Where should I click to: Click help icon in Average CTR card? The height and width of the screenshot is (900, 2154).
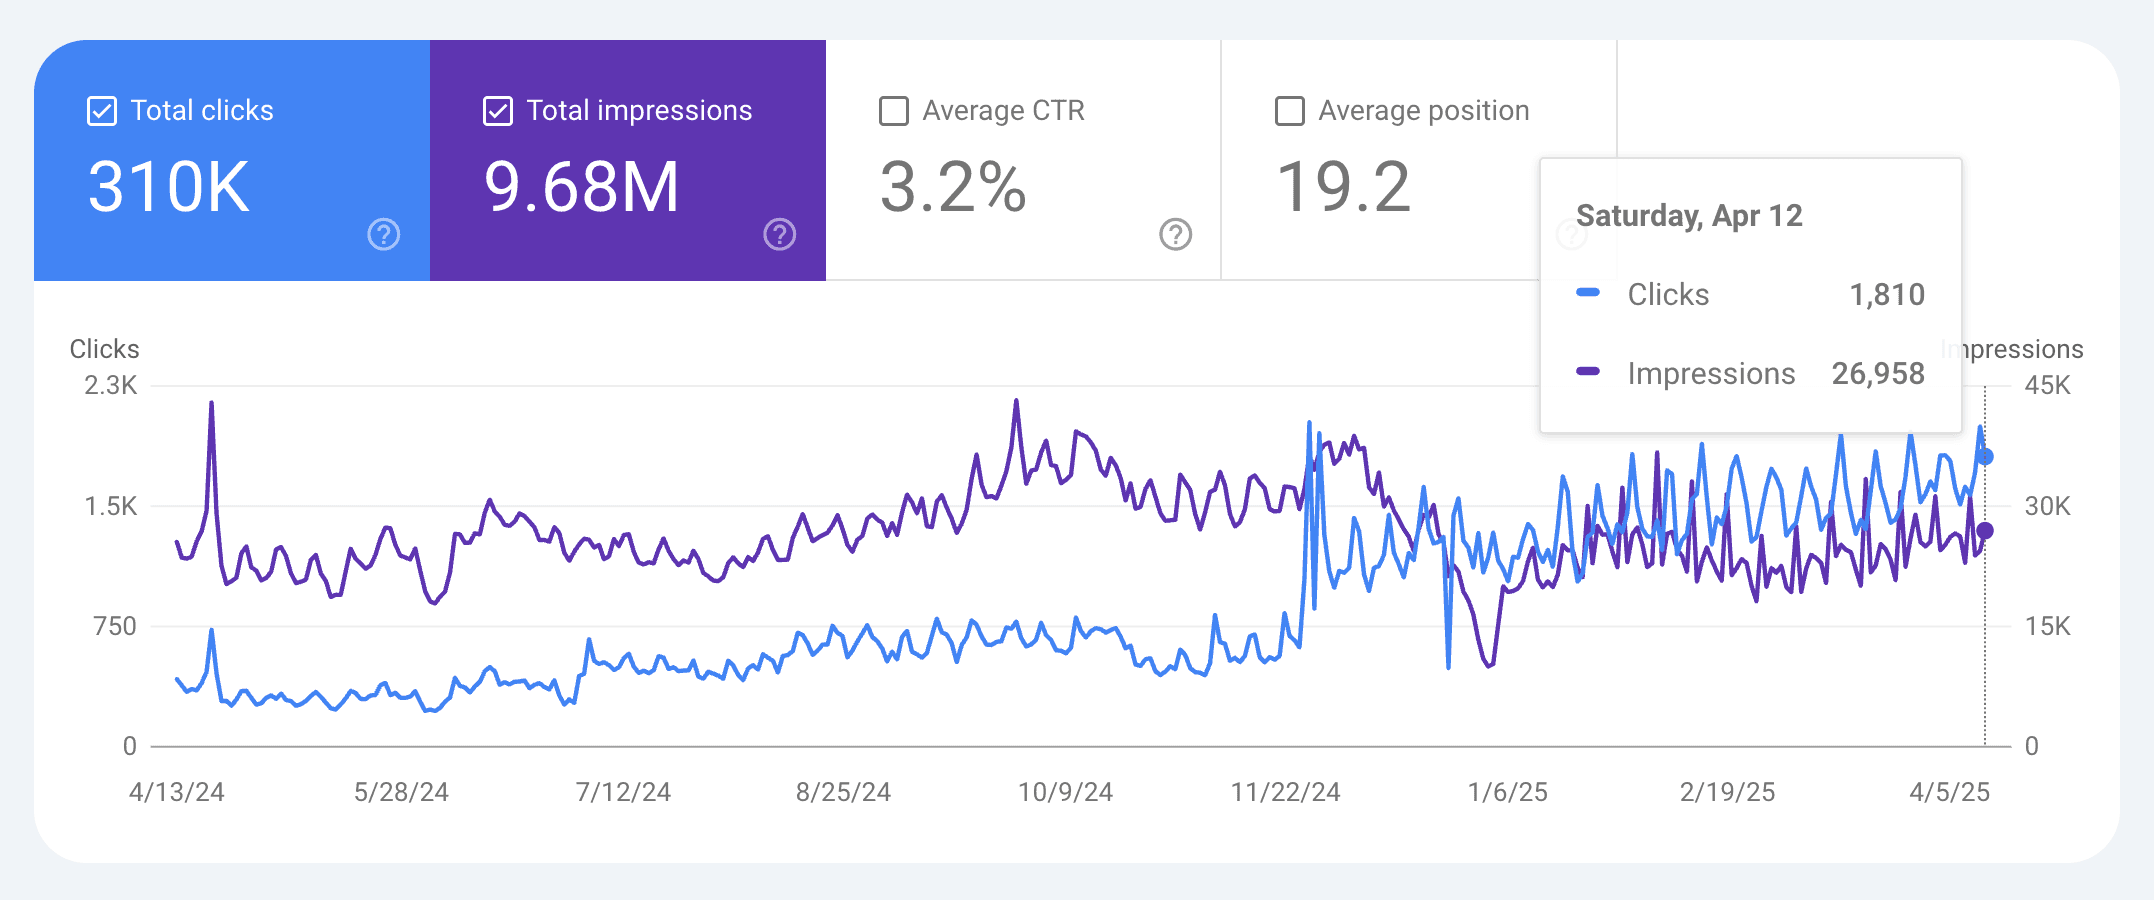click(1175, 235)
